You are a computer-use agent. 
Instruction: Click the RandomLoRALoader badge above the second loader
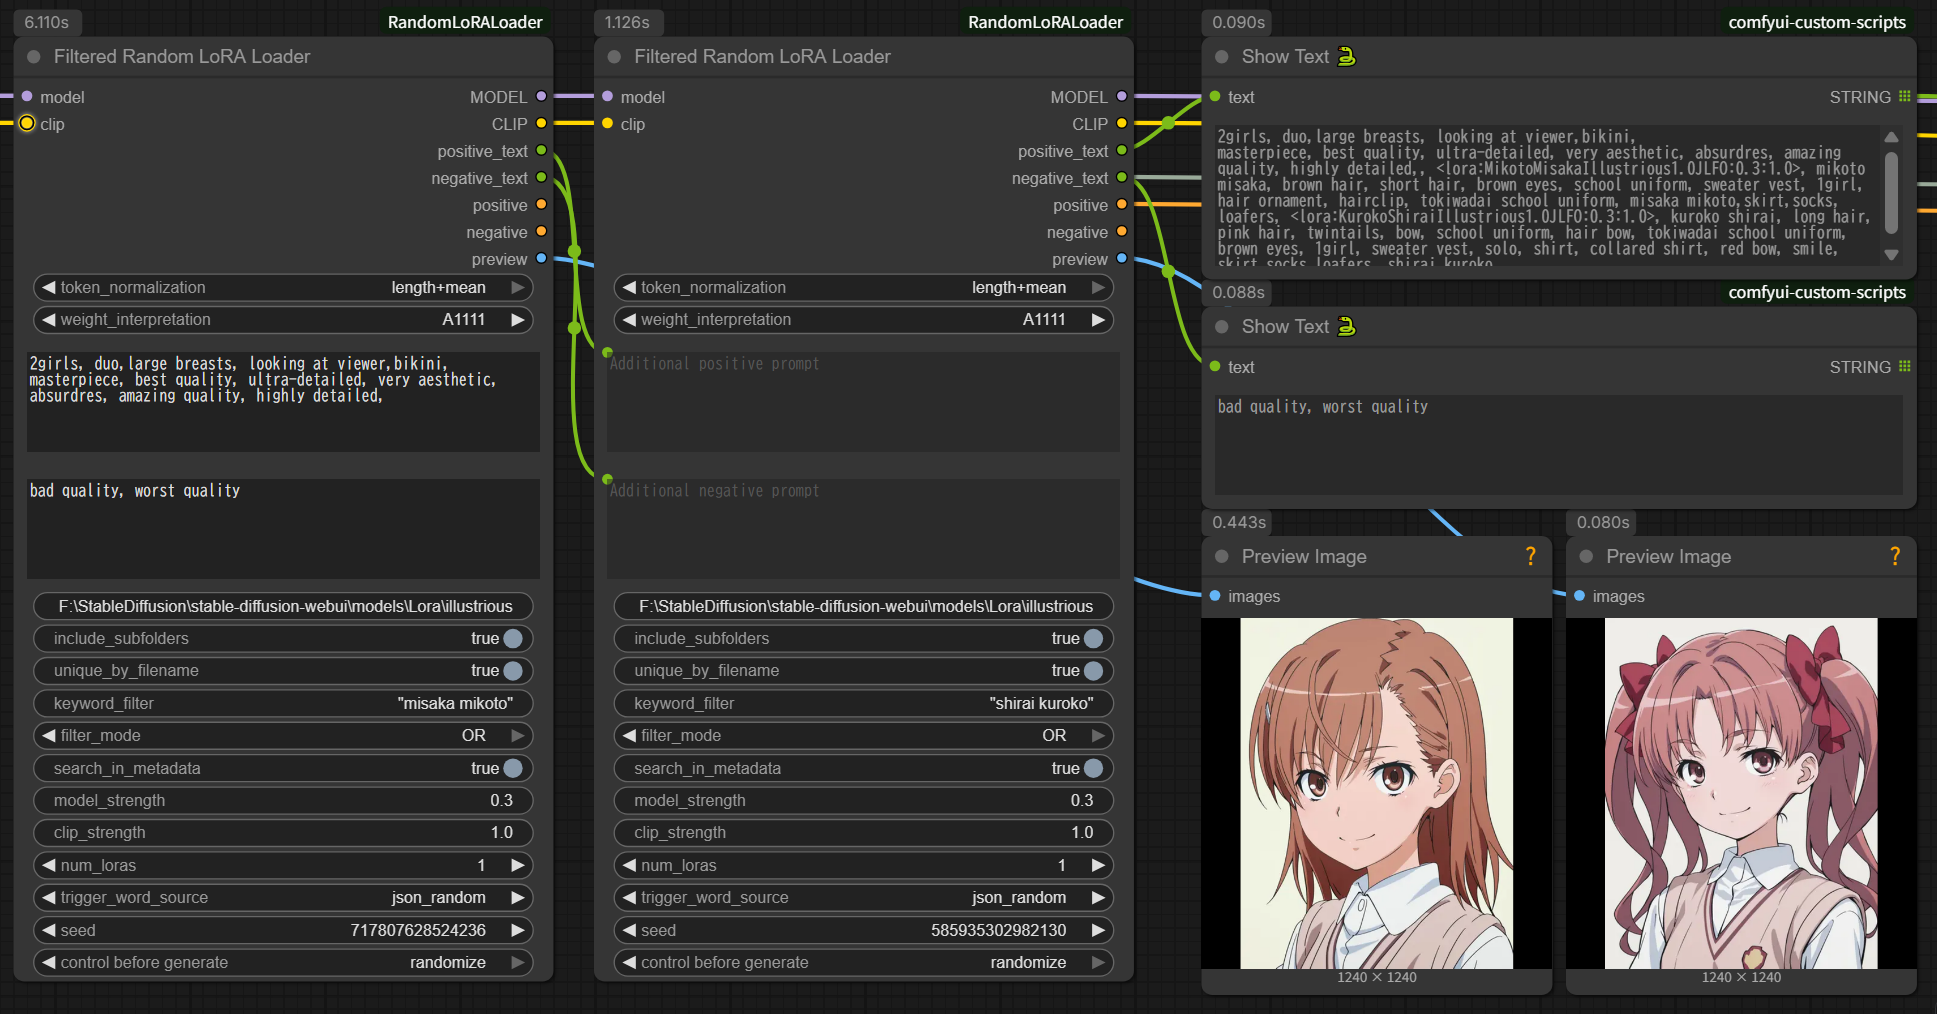1045,22
